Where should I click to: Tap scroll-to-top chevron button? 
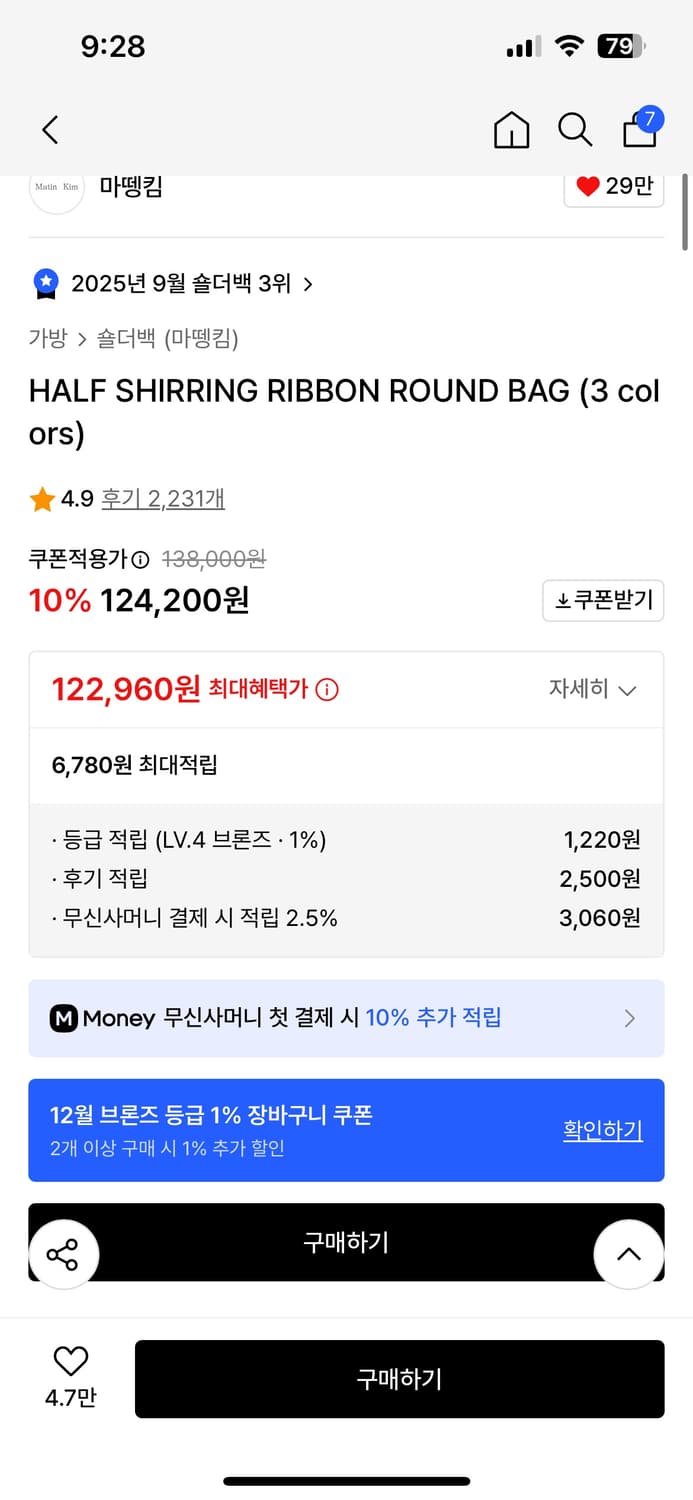click(628, 1253)
